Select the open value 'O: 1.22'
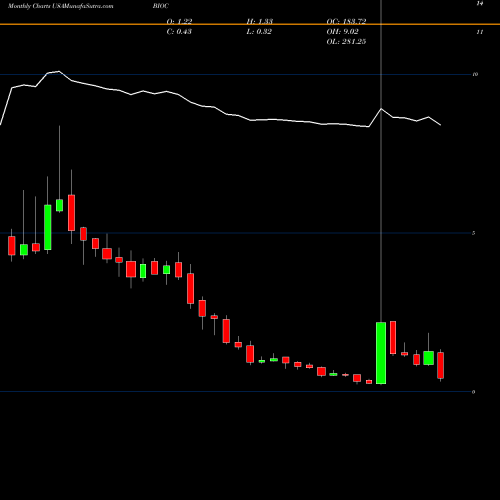 click(179, 21)
